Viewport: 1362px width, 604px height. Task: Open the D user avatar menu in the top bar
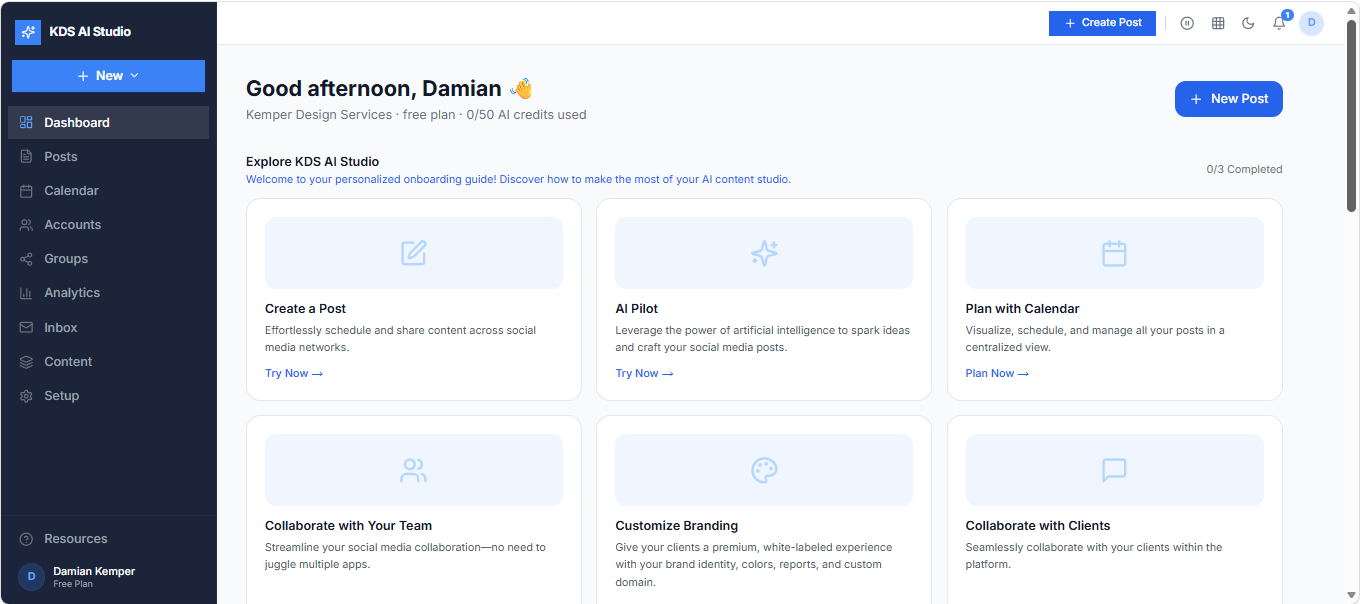click(1311, 23)
